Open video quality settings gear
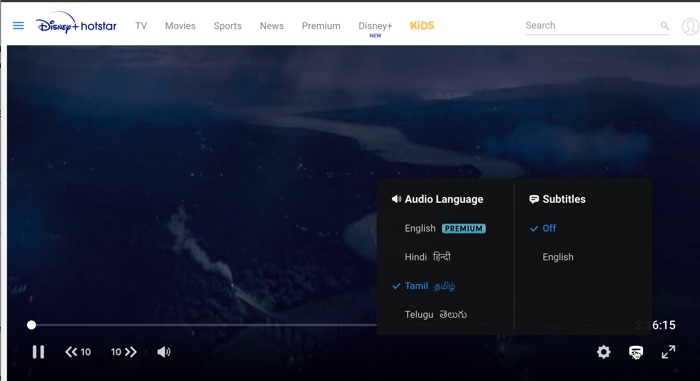700x381 pixels. tap(604, 352)
